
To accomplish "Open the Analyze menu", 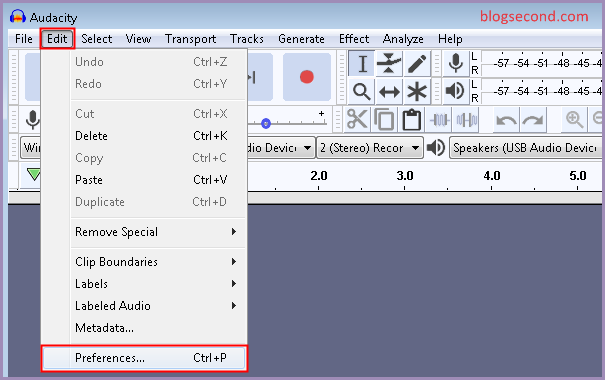I will click(403, 39).
